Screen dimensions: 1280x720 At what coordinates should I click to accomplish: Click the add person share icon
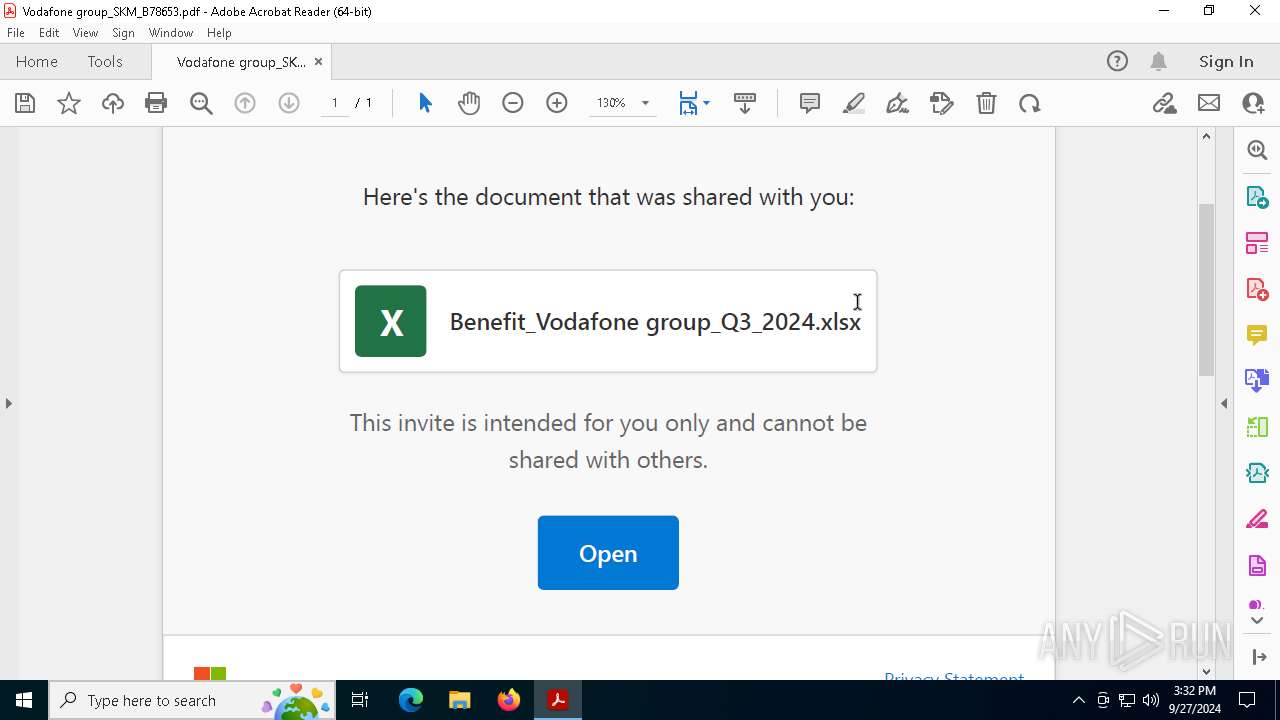(1253, 103)
